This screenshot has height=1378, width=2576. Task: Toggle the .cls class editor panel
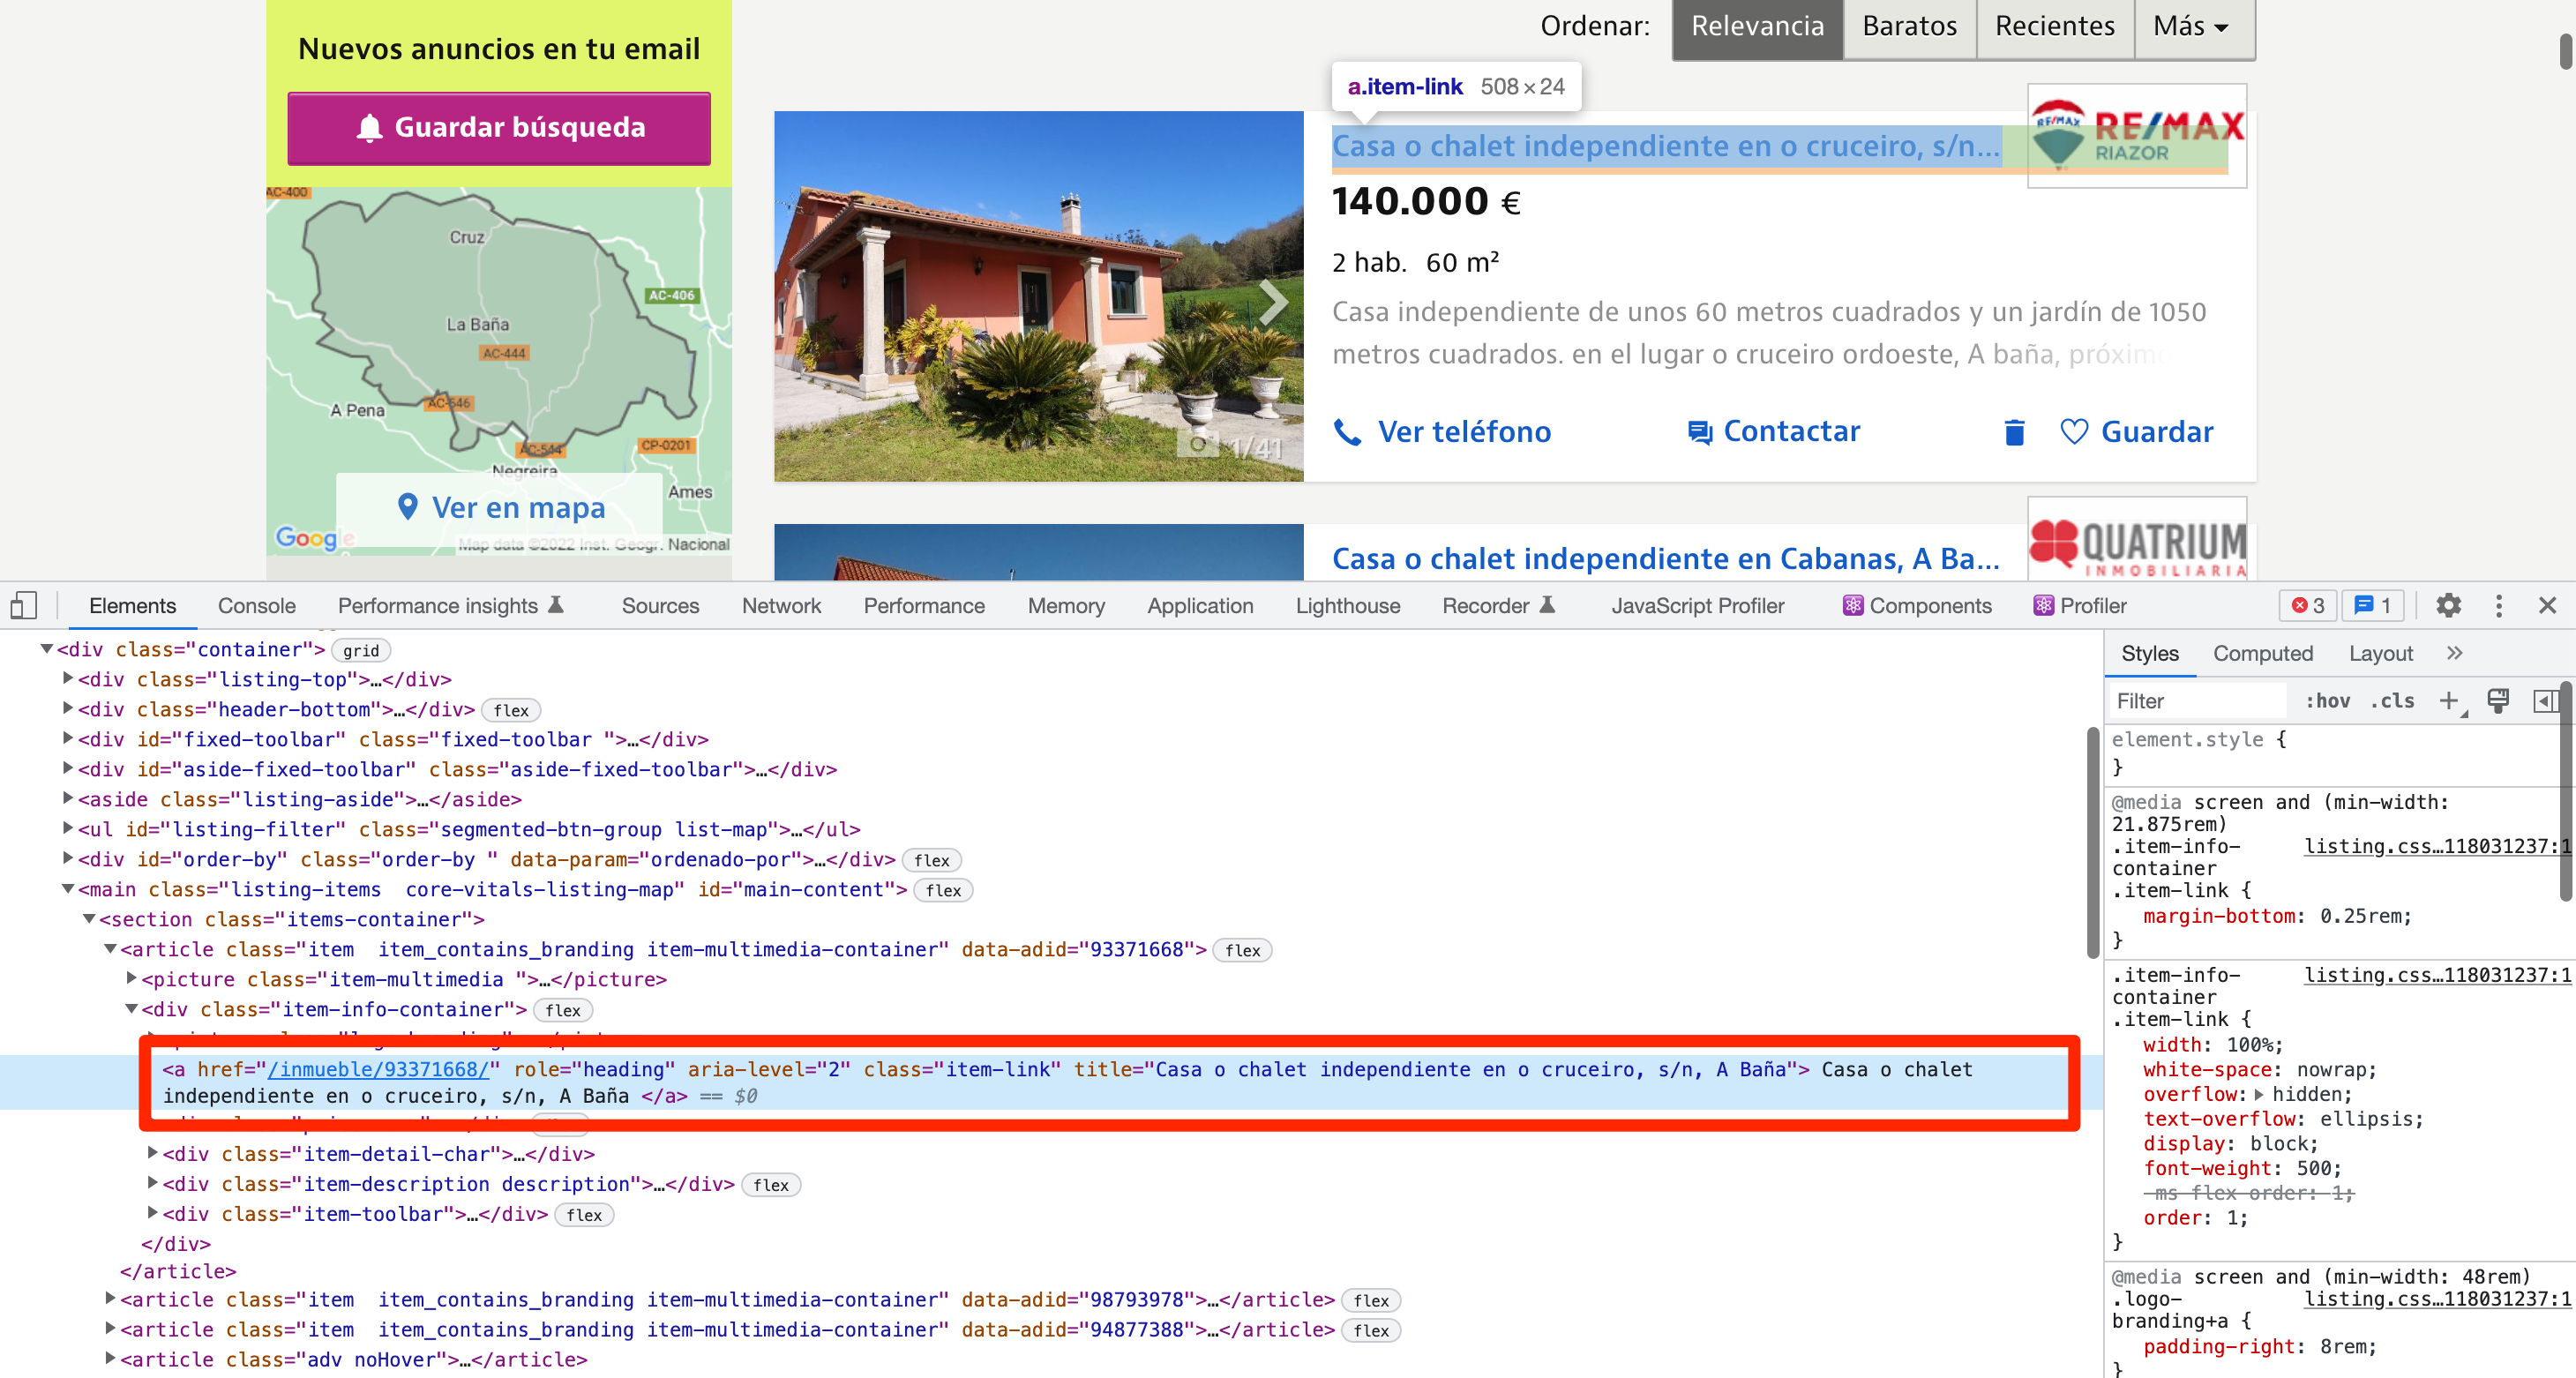(2399, 701)
